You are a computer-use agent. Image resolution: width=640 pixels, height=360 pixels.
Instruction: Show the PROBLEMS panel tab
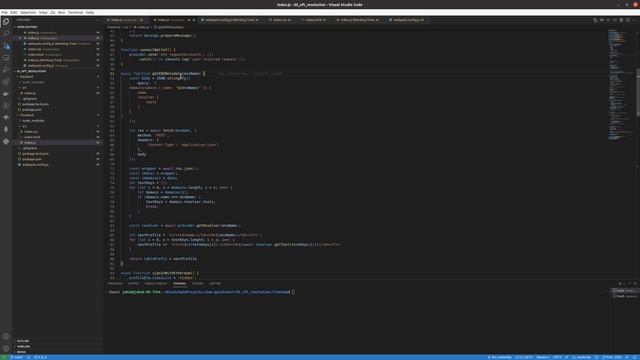click(x=115, y=283)
